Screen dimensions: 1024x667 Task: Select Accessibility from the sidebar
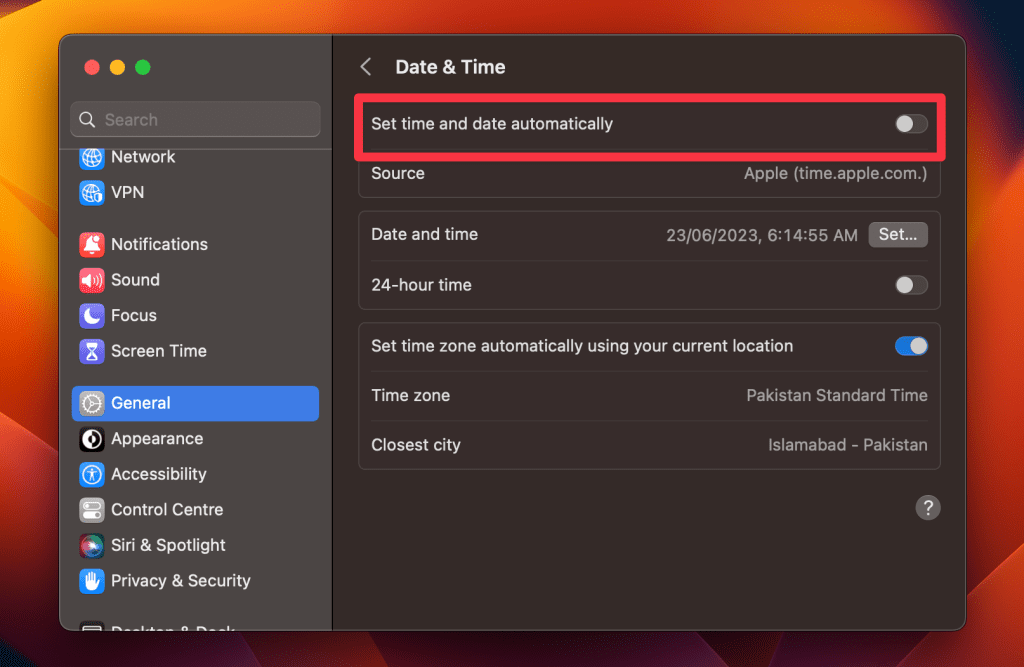158,474
